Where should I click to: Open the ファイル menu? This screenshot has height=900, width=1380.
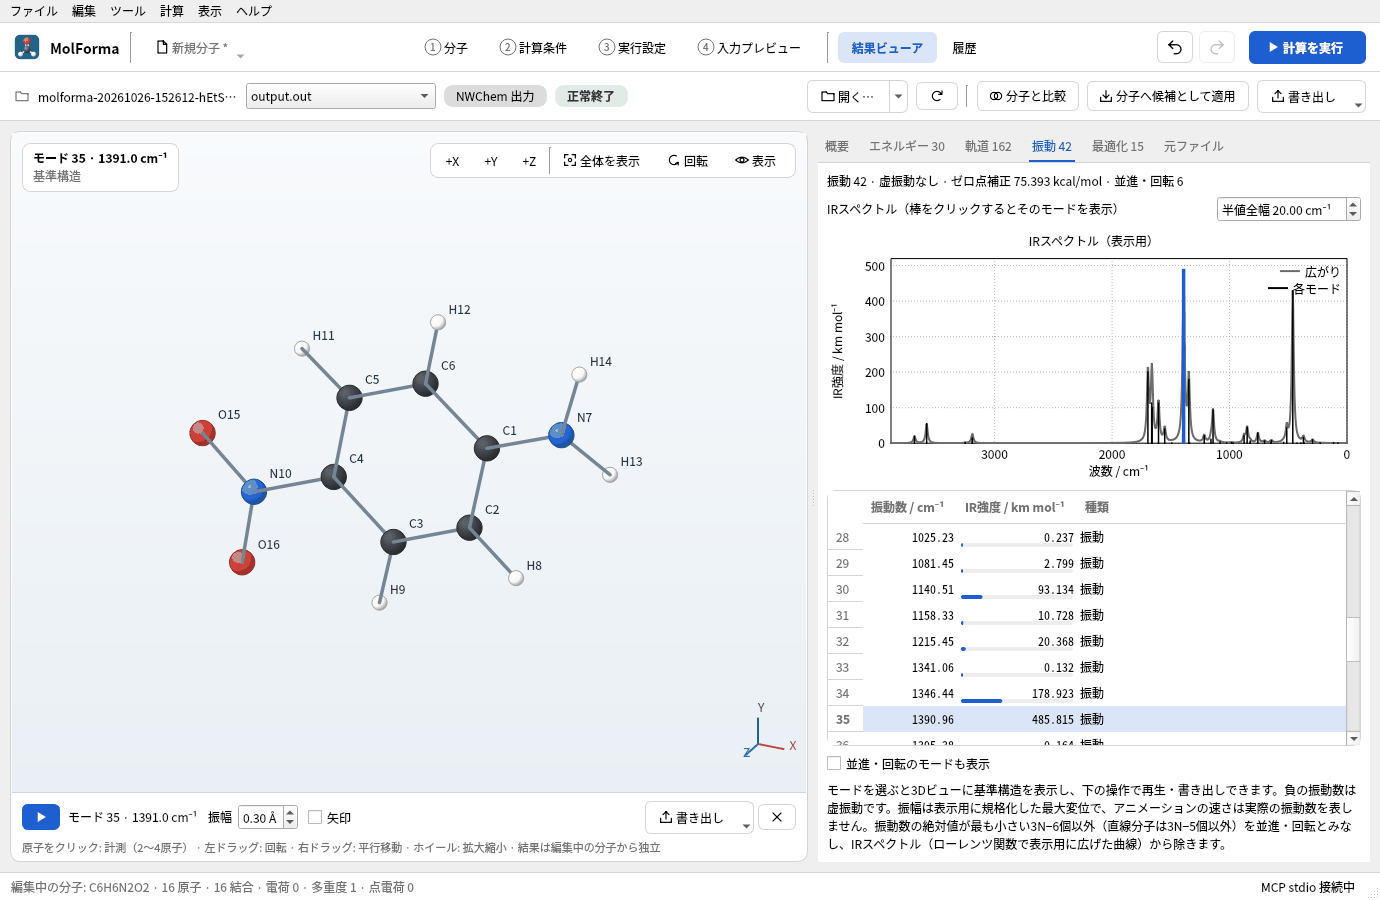coord(34,11)
